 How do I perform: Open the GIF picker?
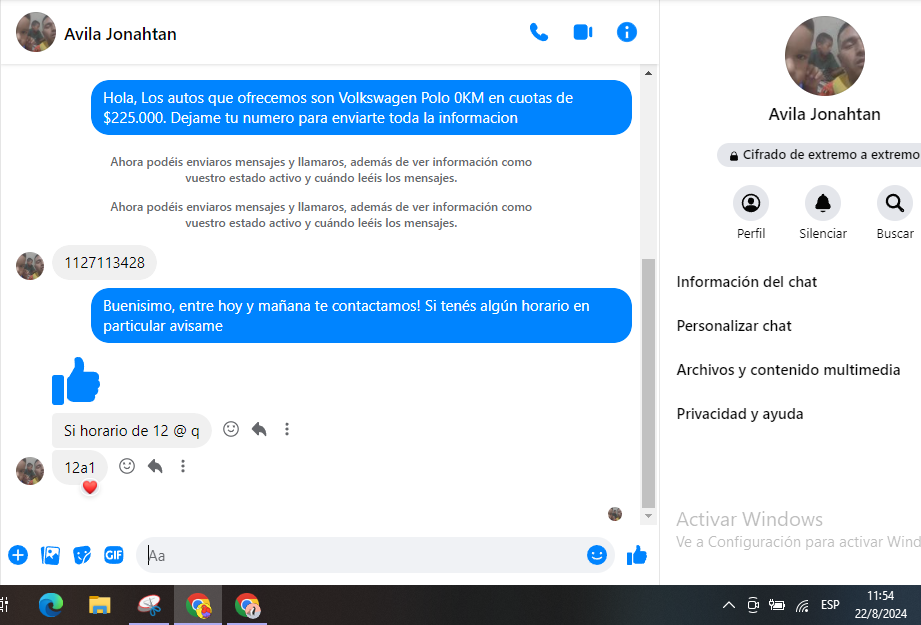[114, 555]
